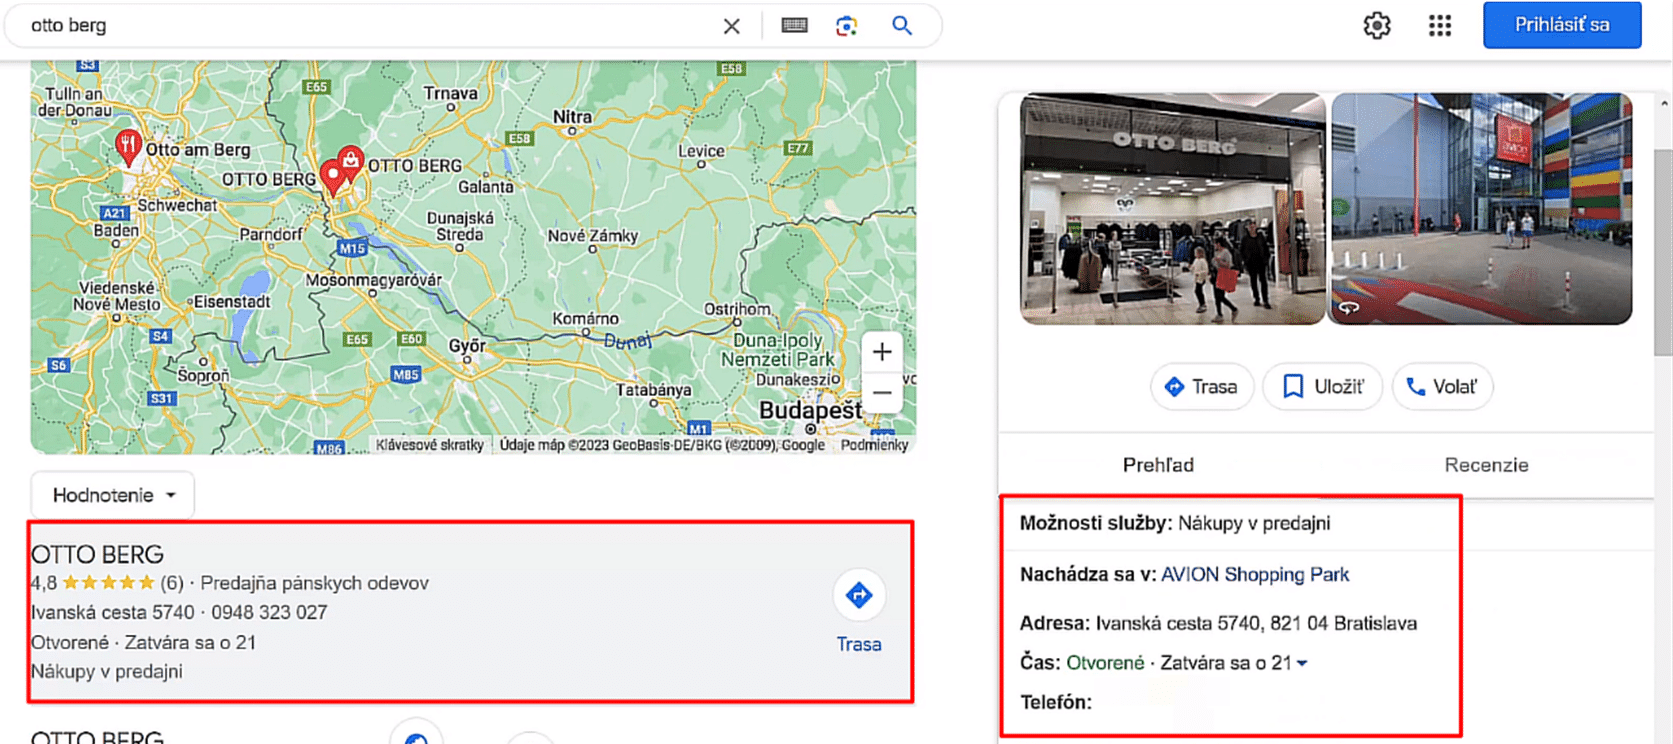Click the Prihlásiť sa sign-in button
The width and height of the screenshot is (1673, 744).
1562,25
